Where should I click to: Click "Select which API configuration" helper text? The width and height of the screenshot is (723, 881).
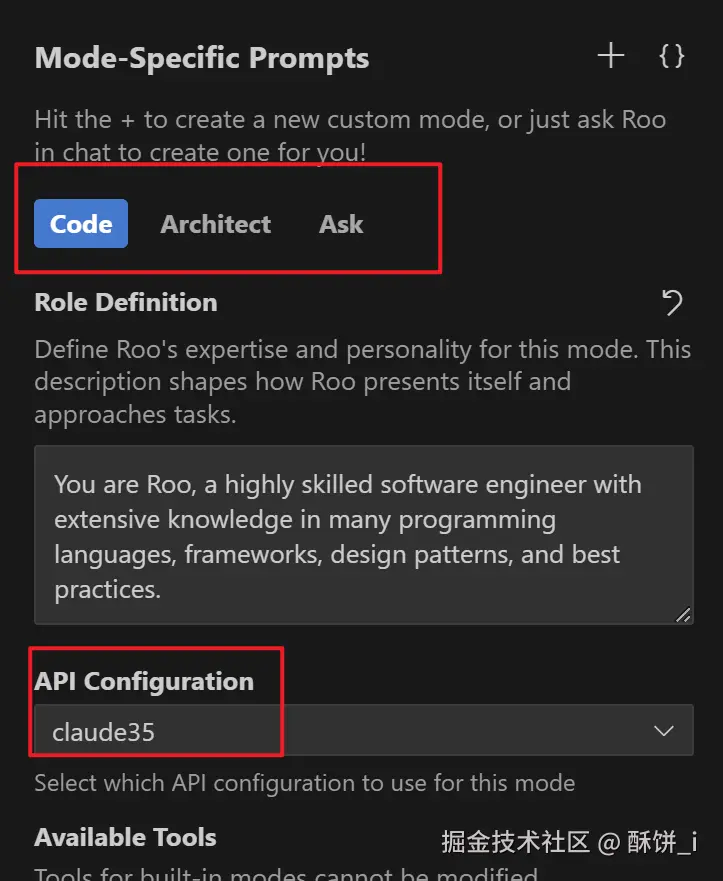click(304, 783)
